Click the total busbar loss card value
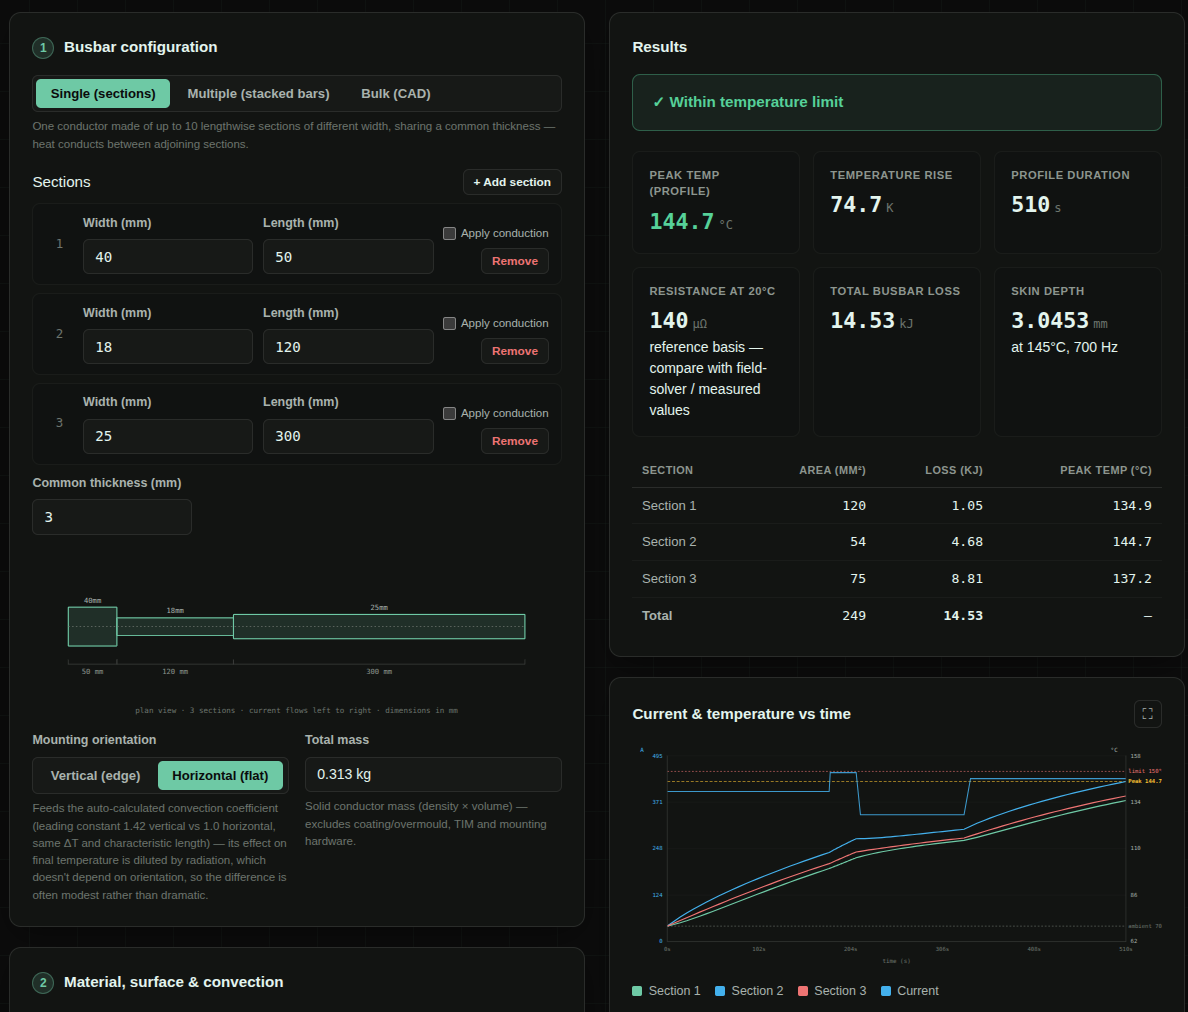Image resolution: width=1188 pixels, height=1012 pixels. click(862, 320)
